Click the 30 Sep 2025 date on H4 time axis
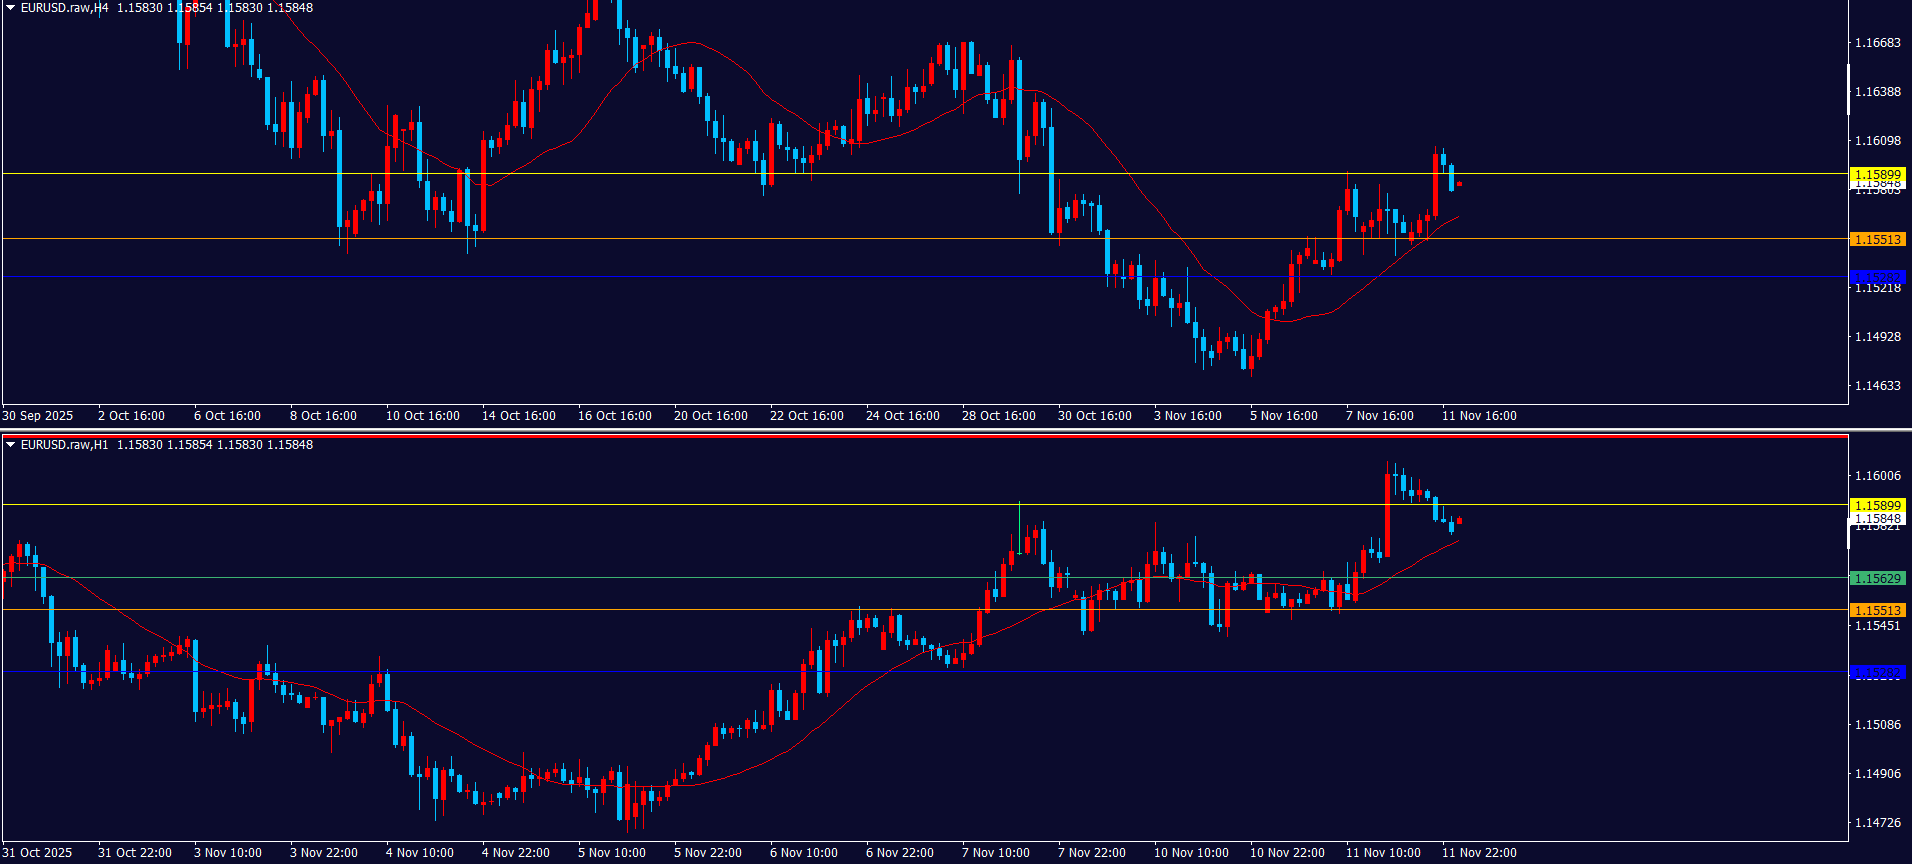Screen dimensions: 1912x864 (38, 416)
